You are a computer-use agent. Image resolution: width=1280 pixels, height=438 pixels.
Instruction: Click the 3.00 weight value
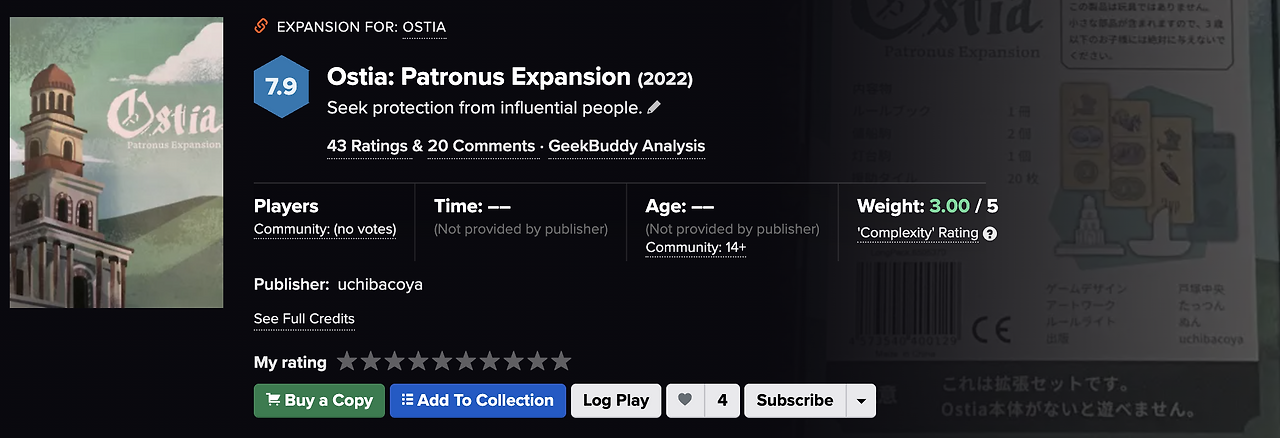[x=949, y=206]
